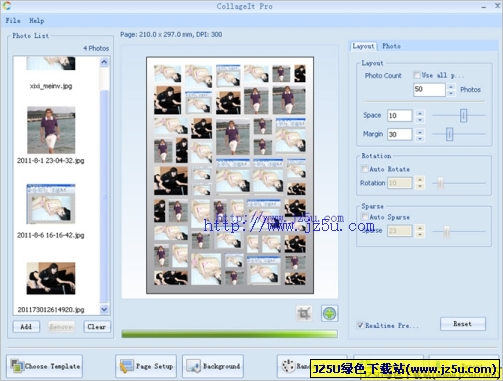This screenshot has width=503, height=381.
Task: Click the Margin value input field
Action: tap(400, 134)
